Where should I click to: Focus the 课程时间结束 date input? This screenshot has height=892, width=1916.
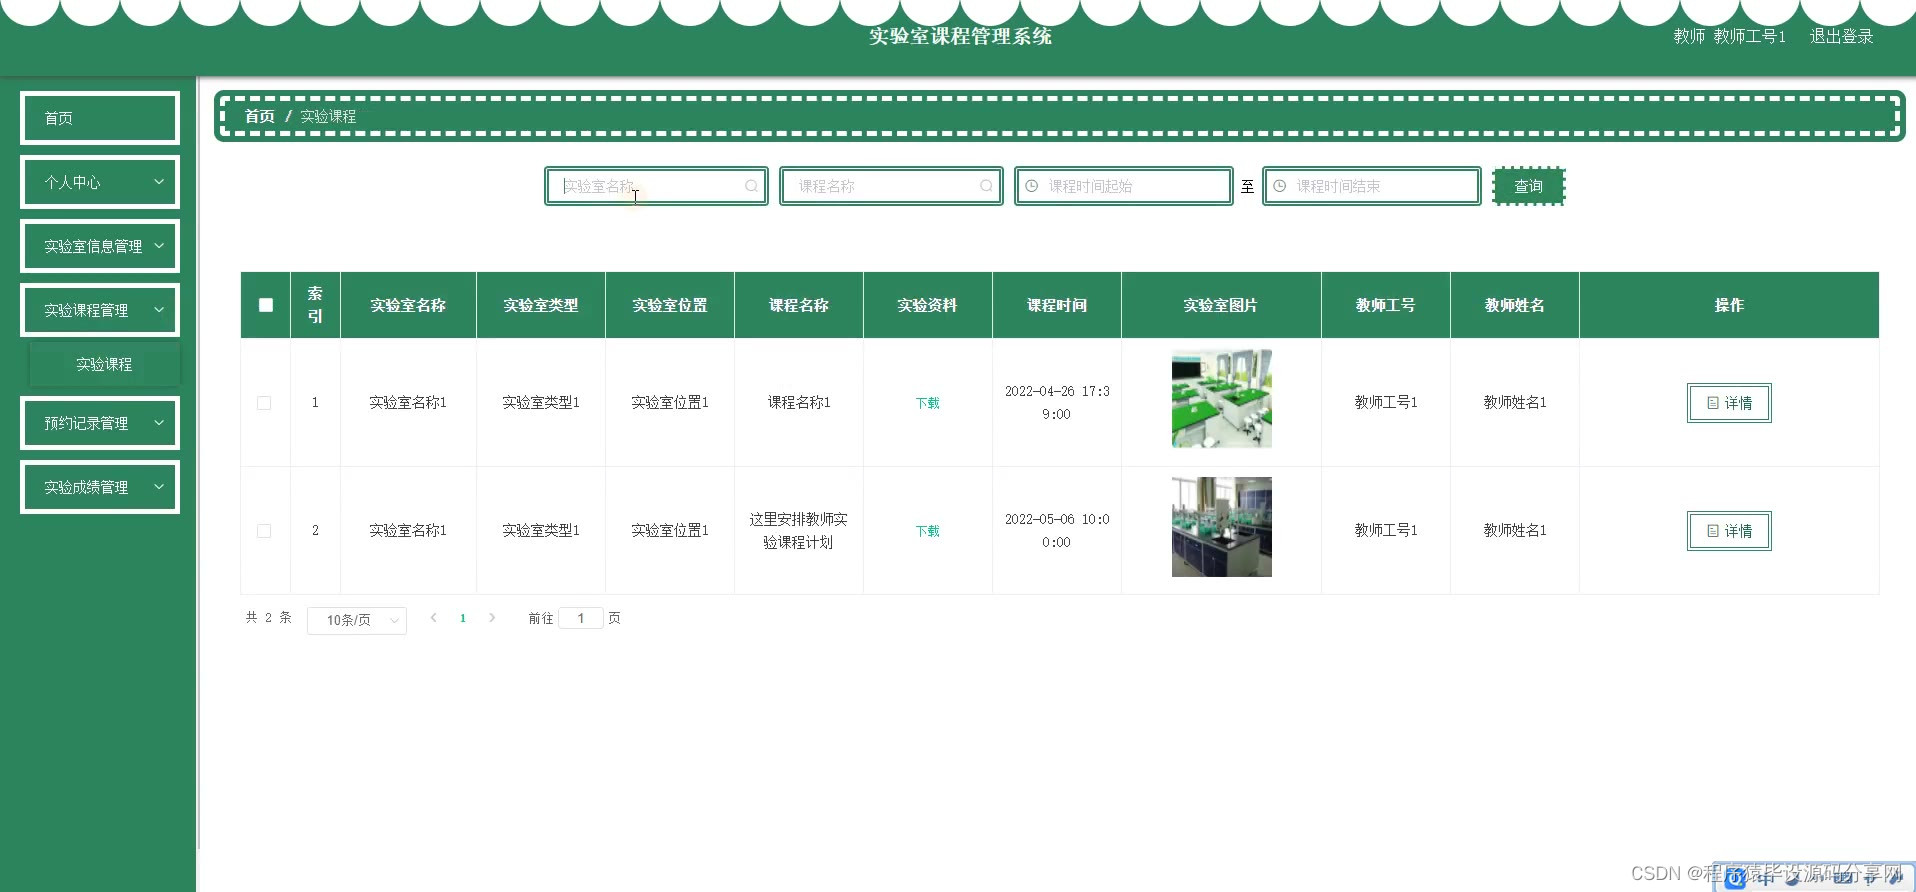coord(1372,186)
